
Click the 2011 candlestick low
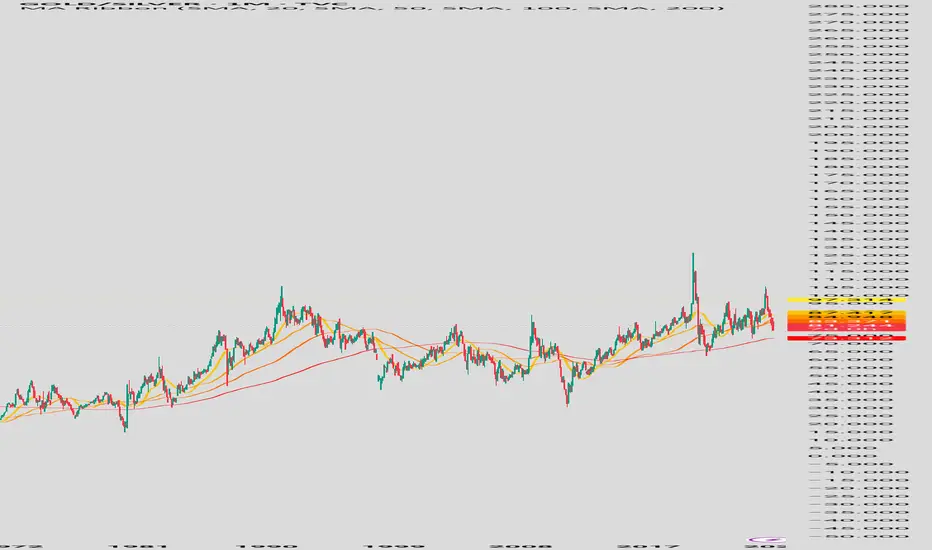coord(567,404)
